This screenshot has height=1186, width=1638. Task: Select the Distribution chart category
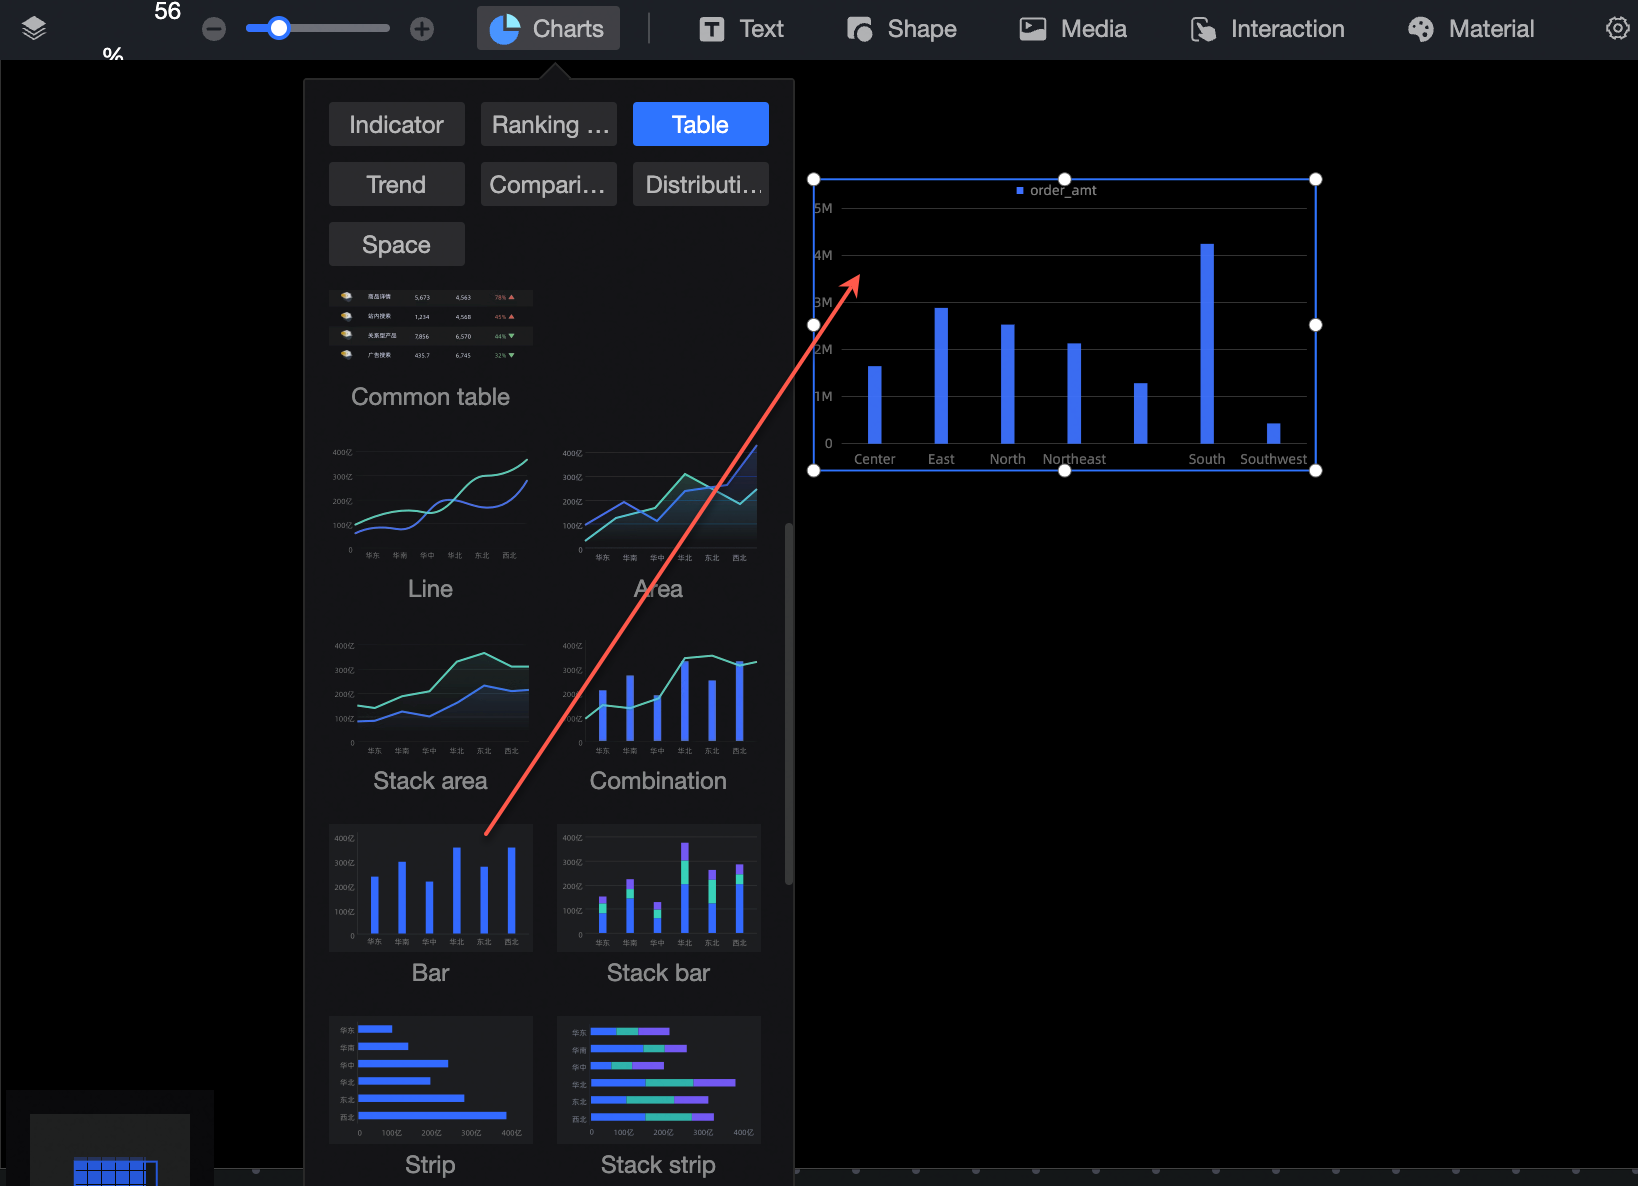tap(701, 184)
